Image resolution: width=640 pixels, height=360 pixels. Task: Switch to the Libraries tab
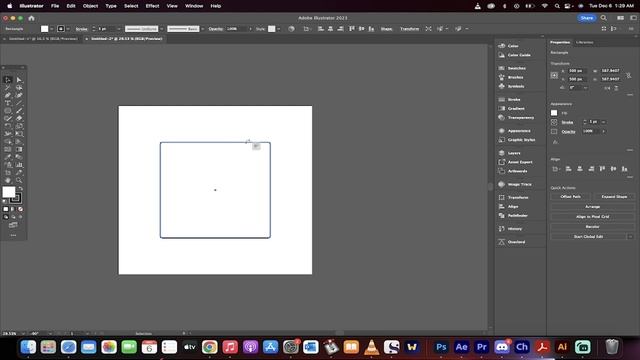tap(584, 42)
